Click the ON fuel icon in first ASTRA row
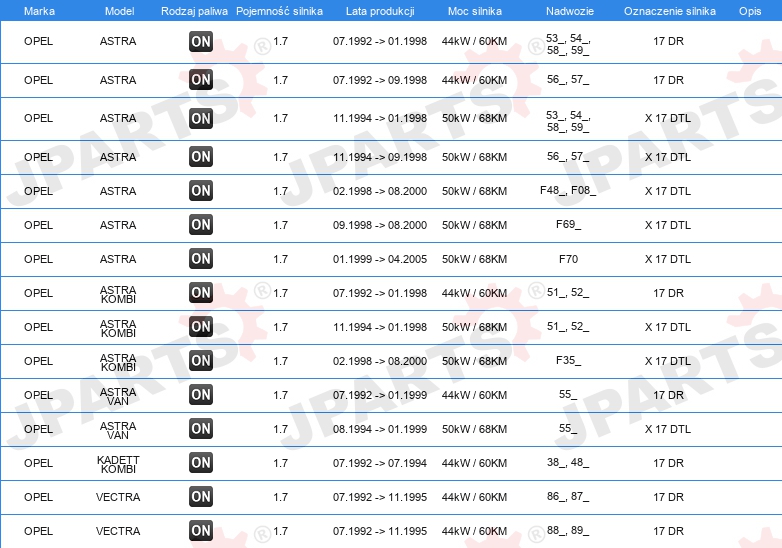 [201, 41]
